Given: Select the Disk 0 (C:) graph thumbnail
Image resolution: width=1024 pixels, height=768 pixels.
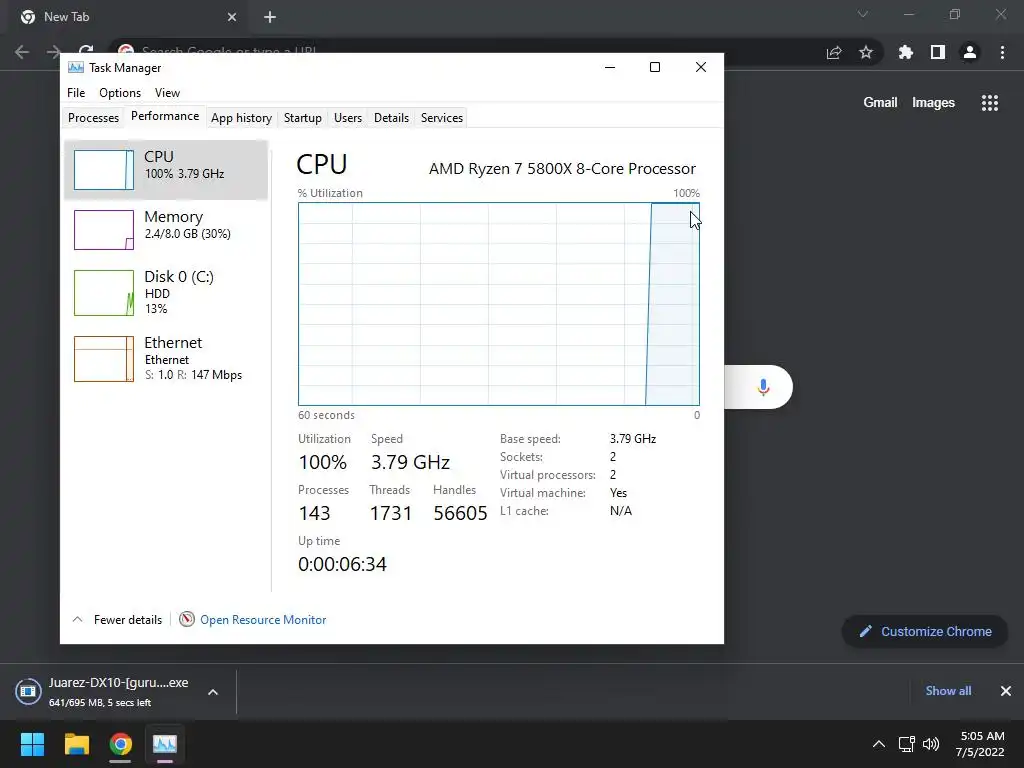Looking at the screenshot, I should pos(104,293).
